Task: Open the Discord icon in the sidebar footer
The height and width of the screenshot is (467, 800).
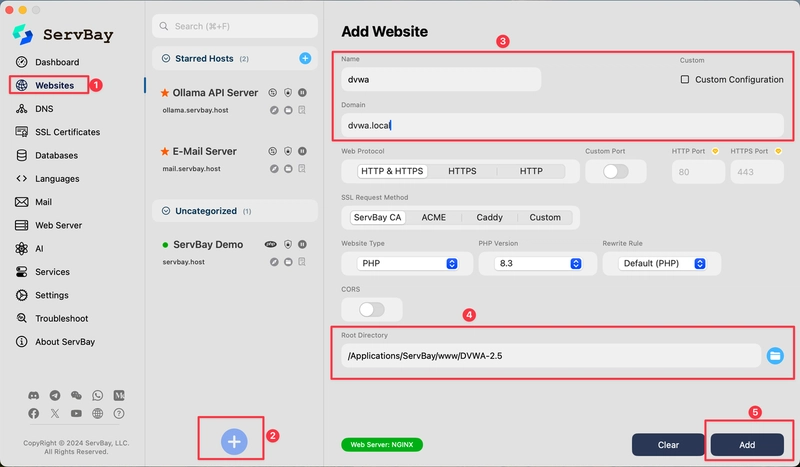Action: (x=34, y=395)
